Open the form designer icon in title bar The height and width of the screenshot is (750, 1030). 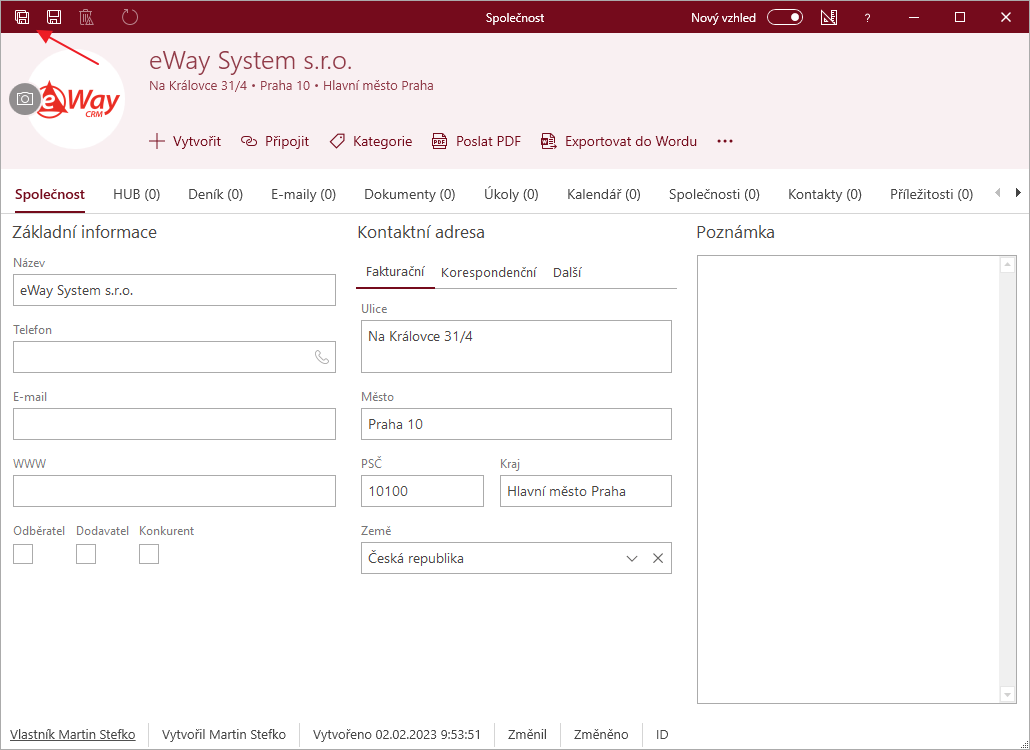829,18
